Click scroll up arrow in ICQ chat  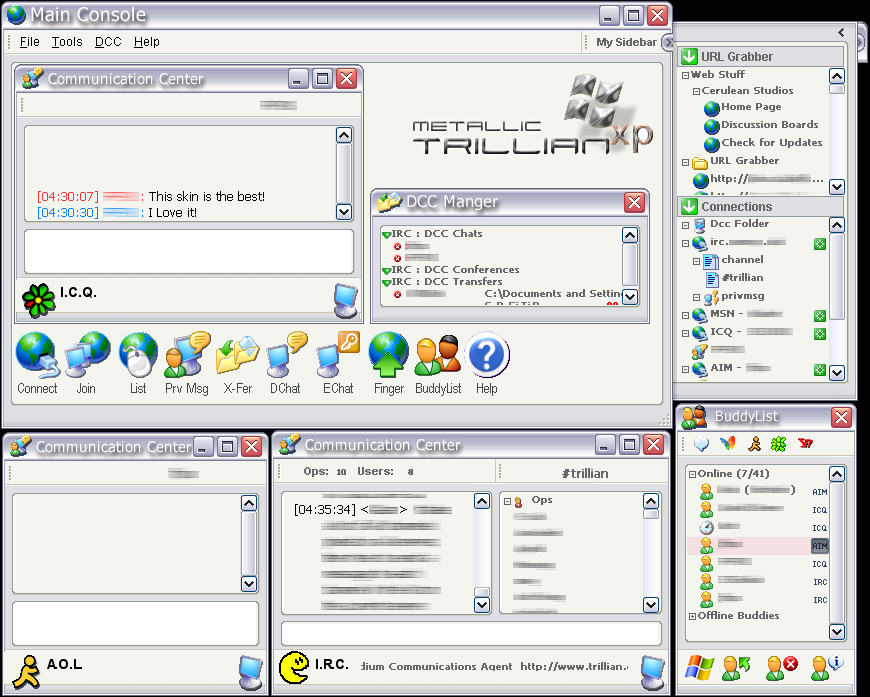tap(344, 135)
